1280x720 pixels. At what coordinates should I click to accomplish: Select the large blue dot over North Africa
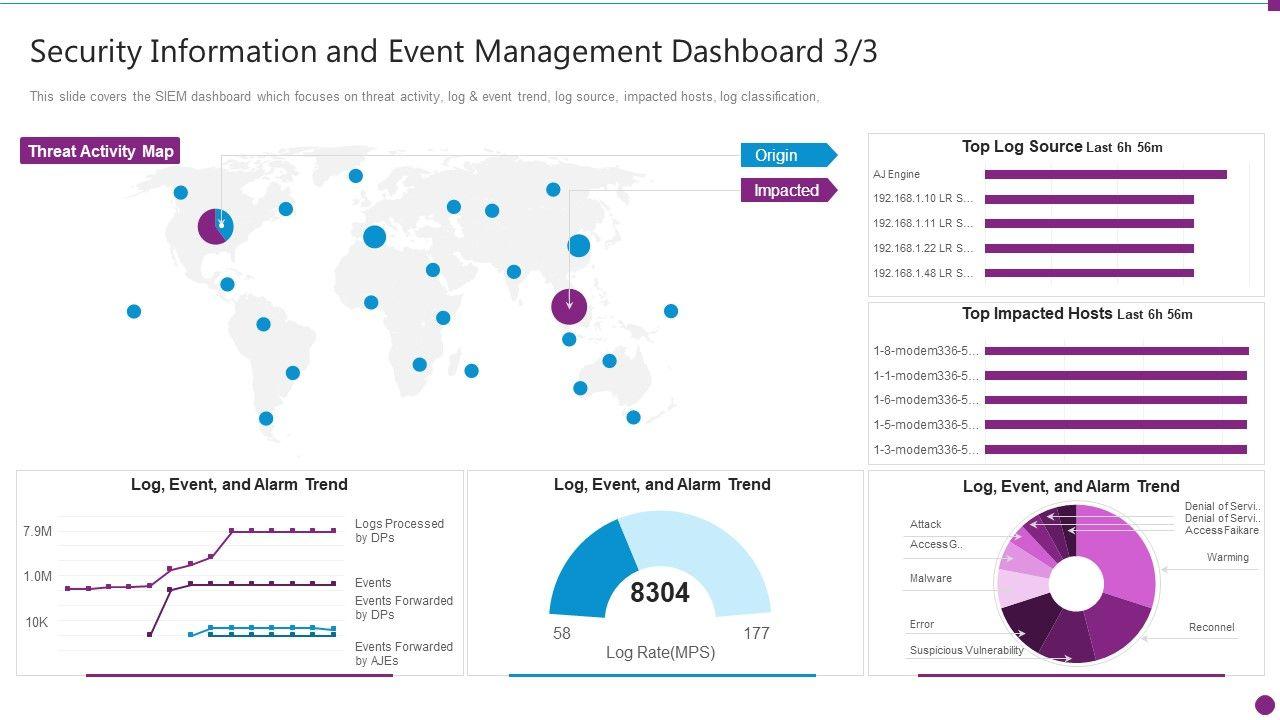tap(375, 237)
